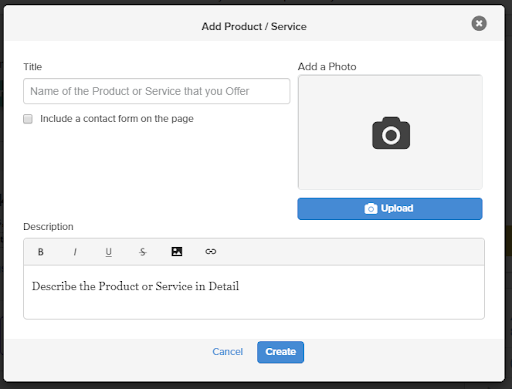Close the Add Product / Service dialog
512x389 pixels.
tap(479, 23)
